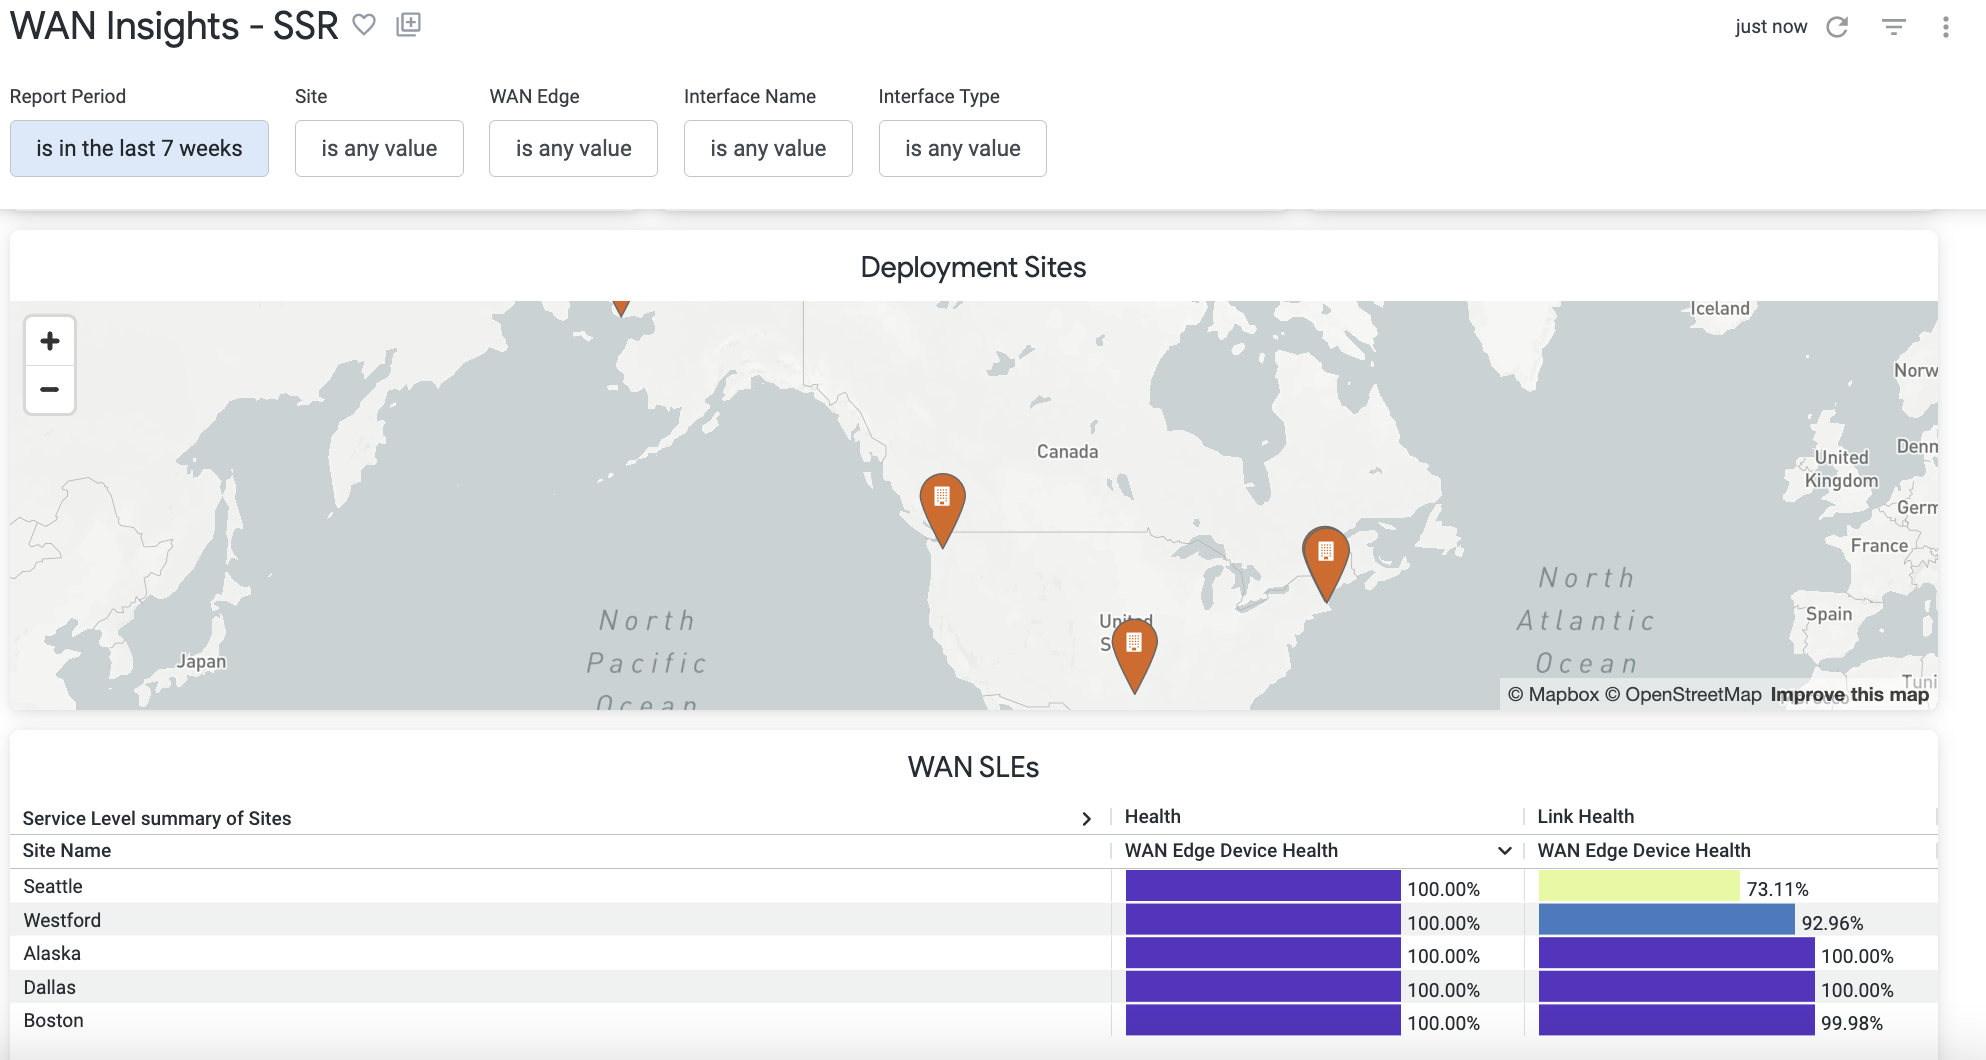Screen dimensions: 1986x1060
Task: Reload dashboard data with refresh icon
Action: [1837, 27]
